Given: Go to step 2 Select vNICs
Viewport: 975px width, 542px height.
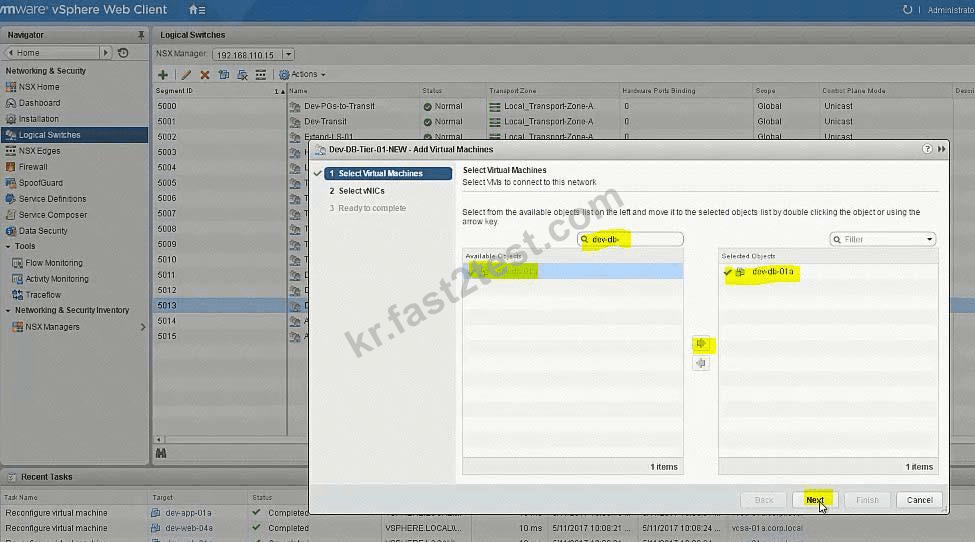Looking at the screenshot, I should (357, 191).
